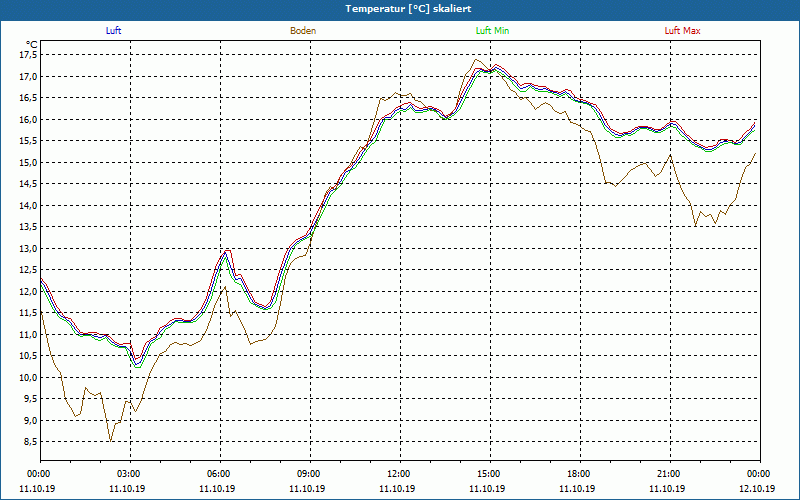Click the green Luft Min legend label

[x=492, y=31]
